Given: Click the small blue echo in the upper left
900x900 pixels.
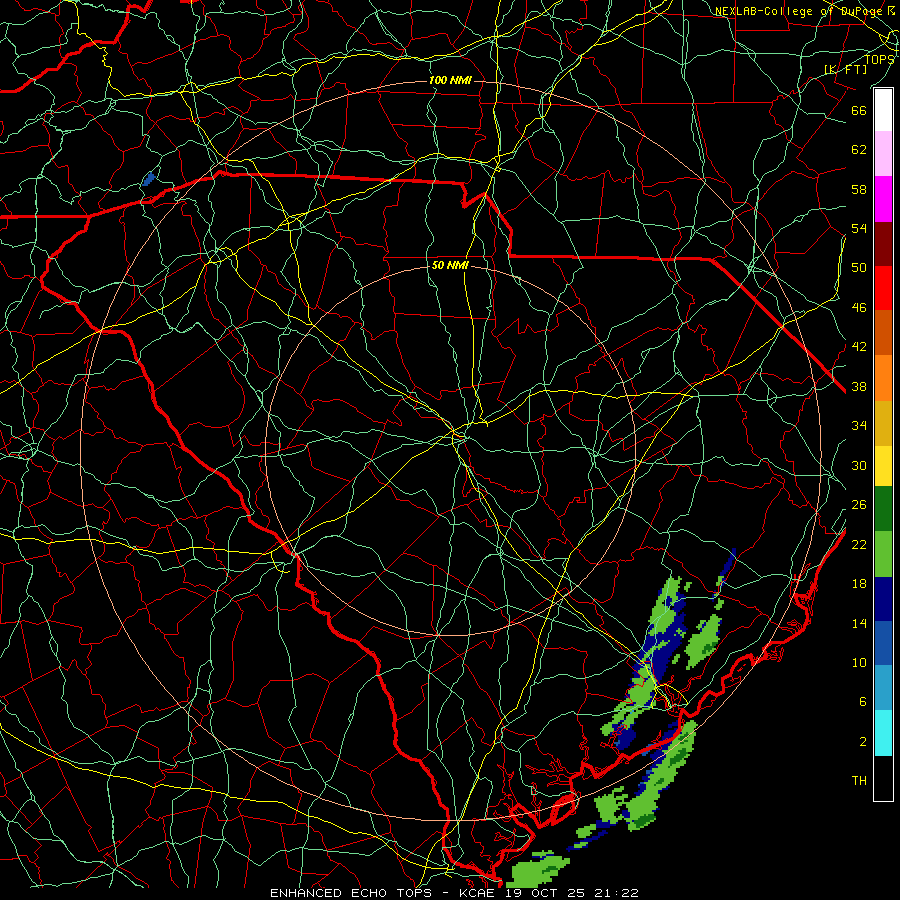Looking at the screenshot, I should click(x=149, y=179).
